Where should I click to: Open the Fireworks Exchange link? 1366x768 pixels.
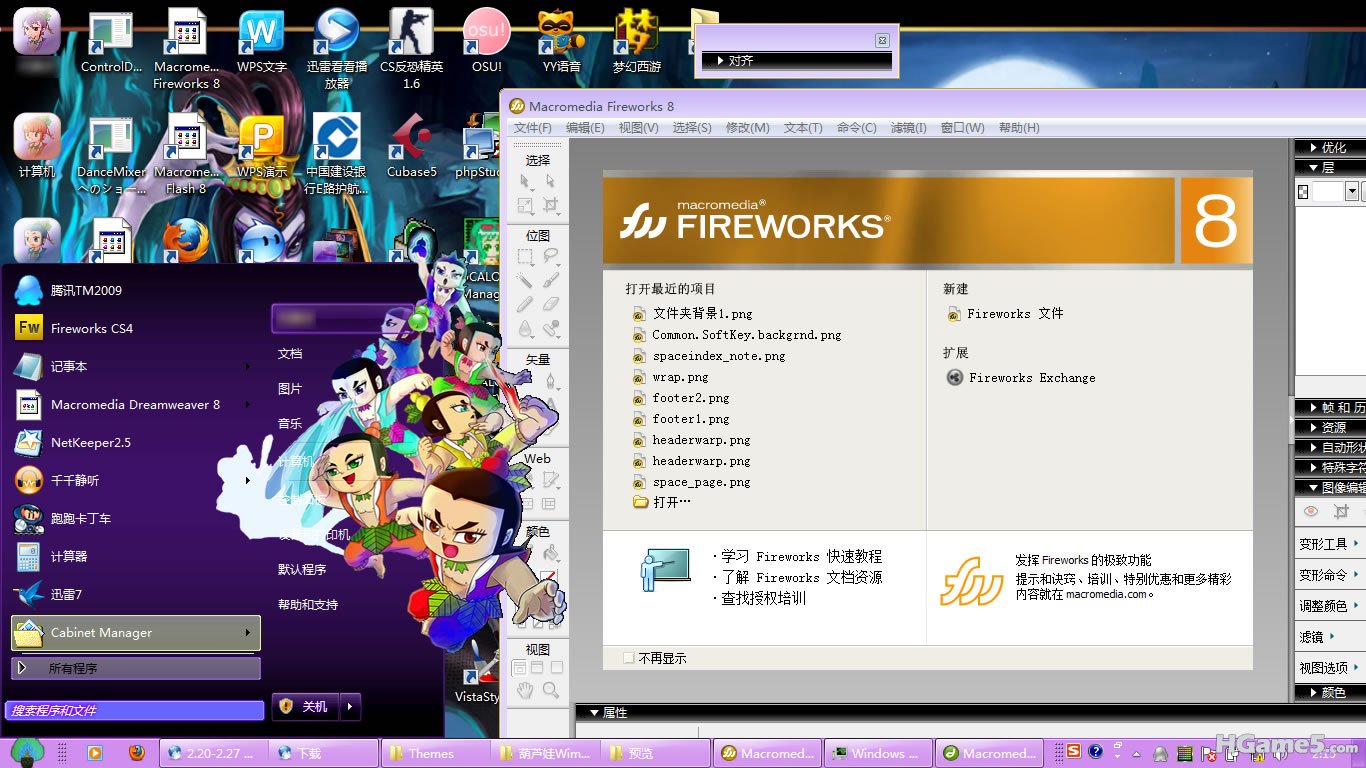[1021, 378]
